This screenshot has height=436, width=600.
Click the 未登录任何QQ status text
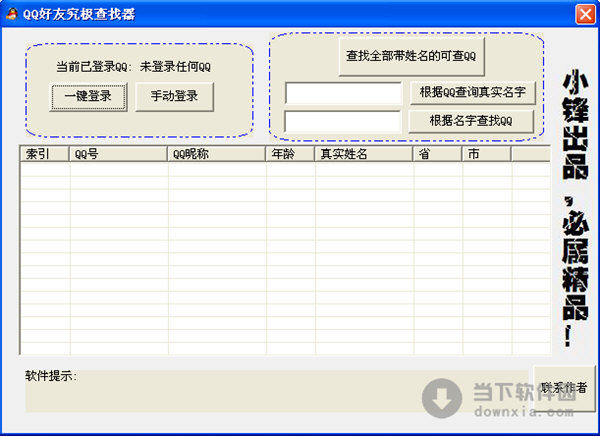click(175, 67)
